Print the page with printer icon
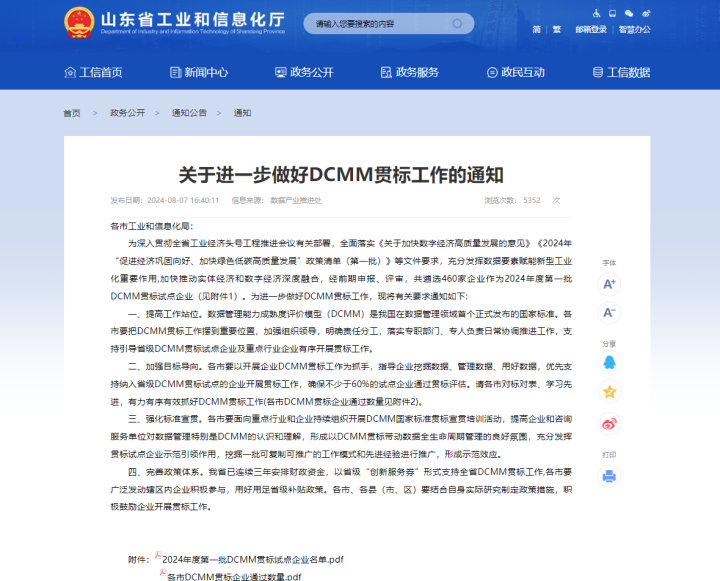720x581 pixels. click(x=609, y=476)
